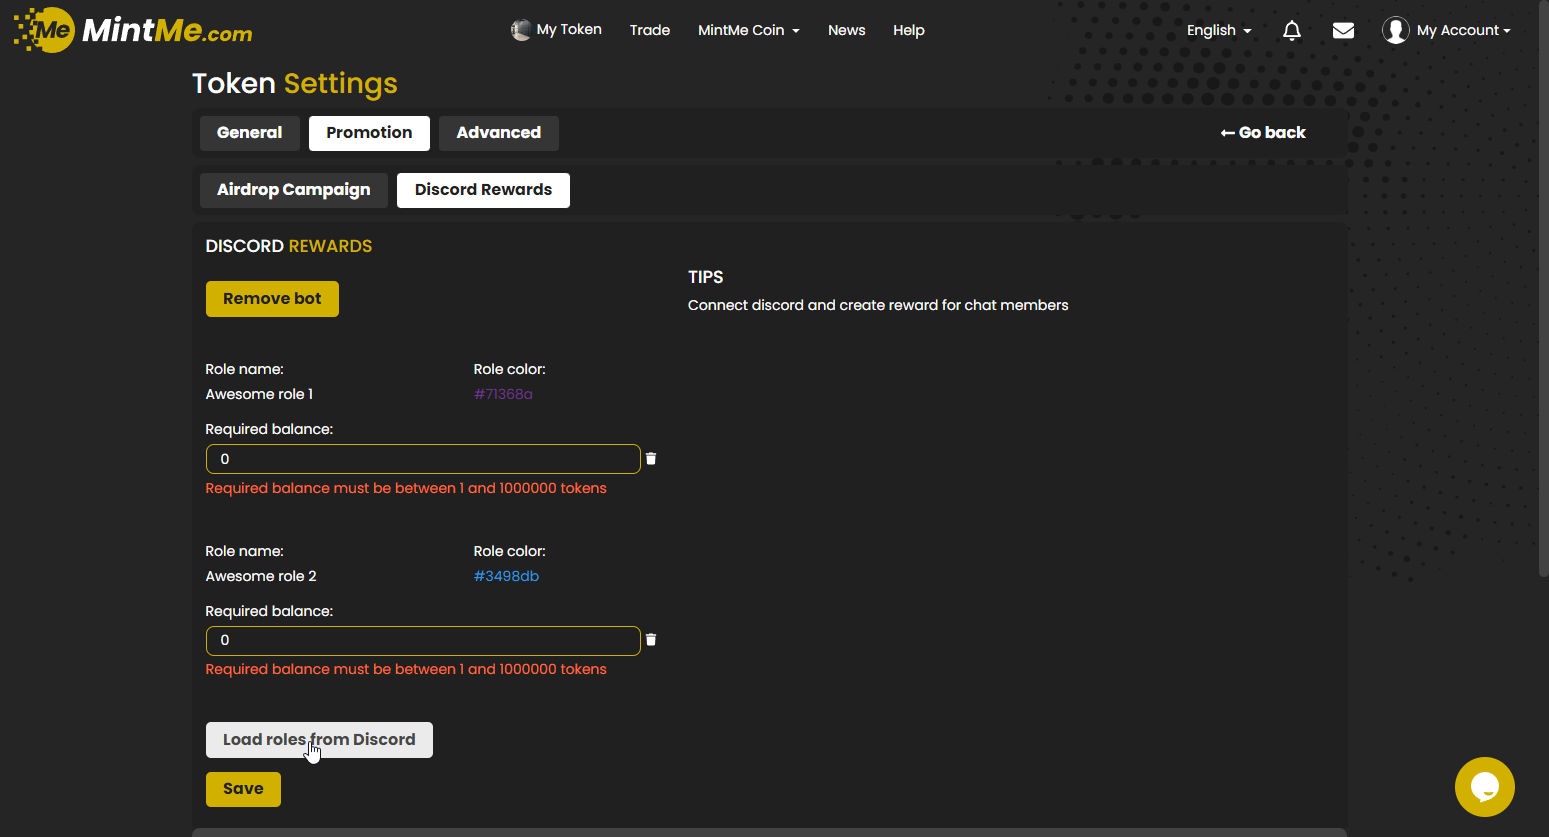Switch to the General tab
The height and width of the screenshot is (837, 1549).
pyautogui.click(x=249, y=133)
